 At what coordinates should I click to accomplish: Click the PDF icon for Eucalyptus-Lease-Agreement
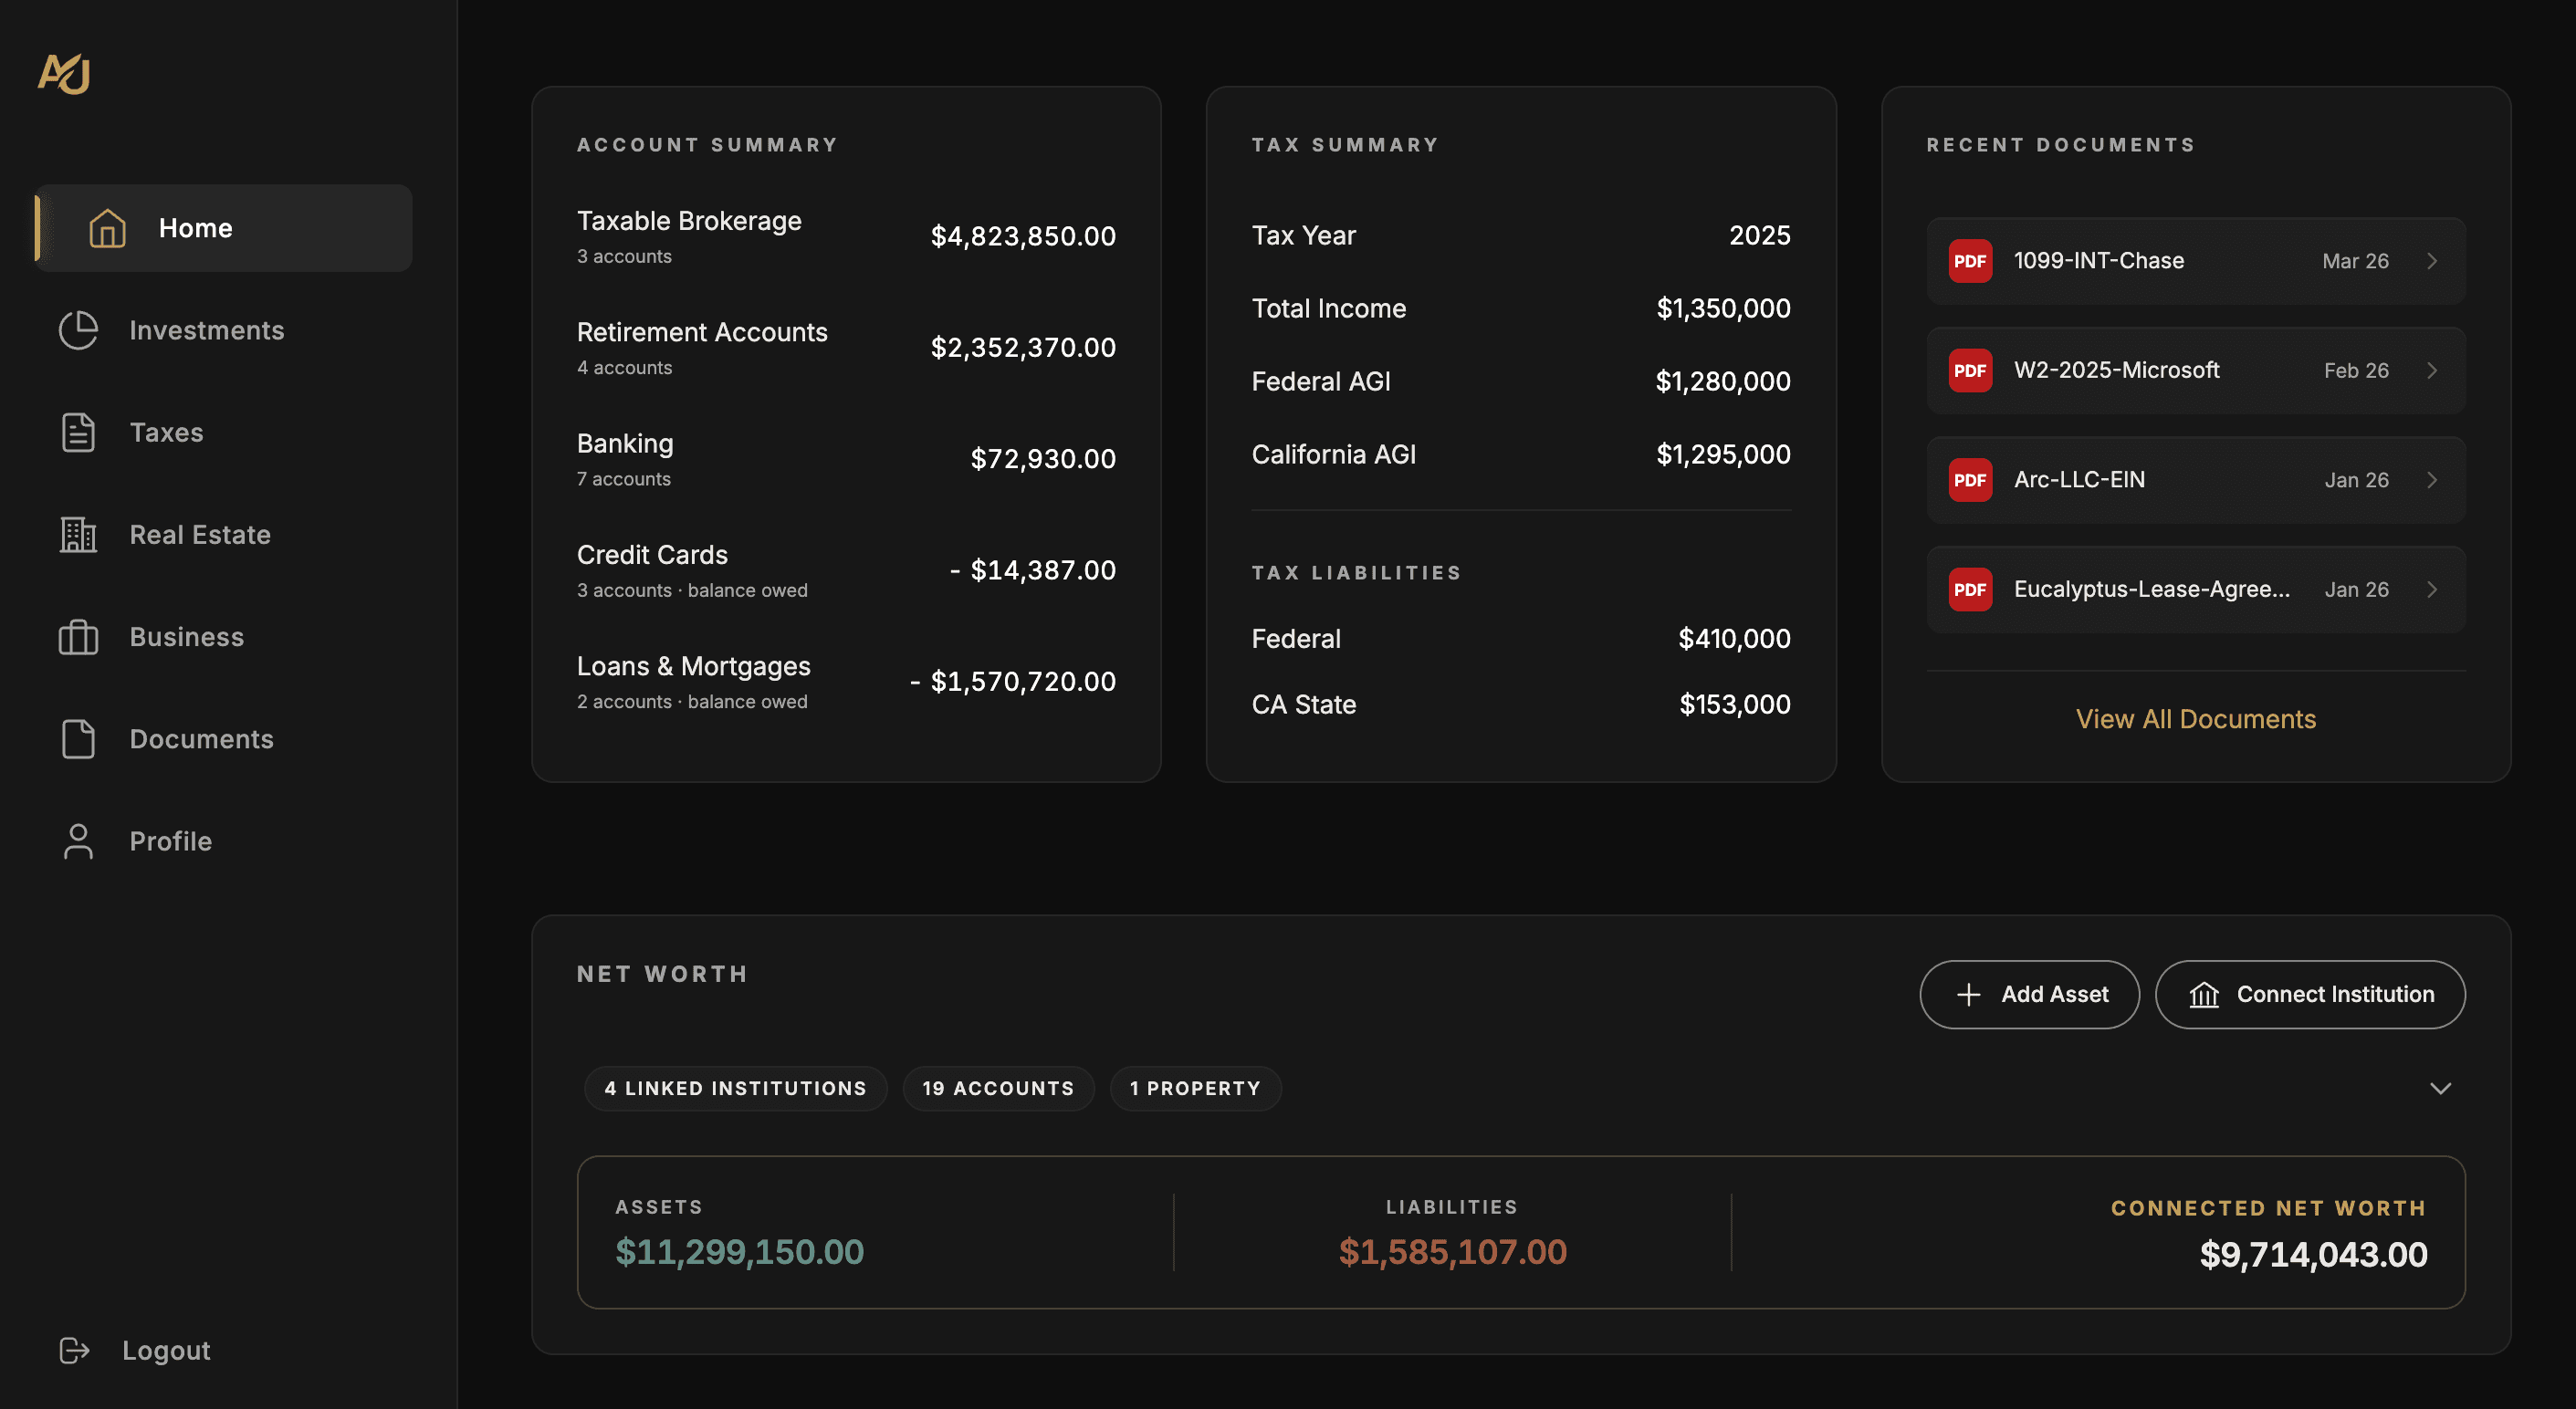coord(1970,589)
